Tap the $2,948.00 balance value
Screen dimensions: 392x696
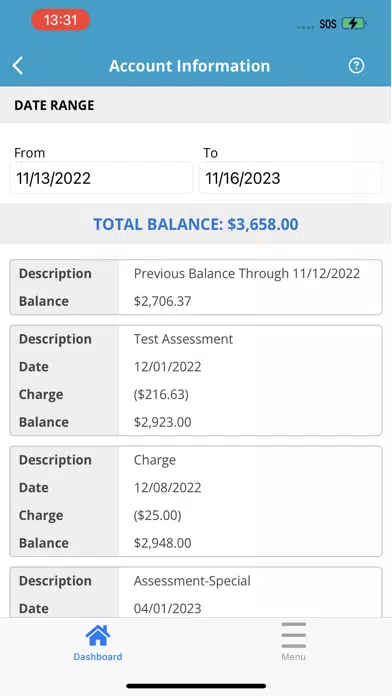162,543
